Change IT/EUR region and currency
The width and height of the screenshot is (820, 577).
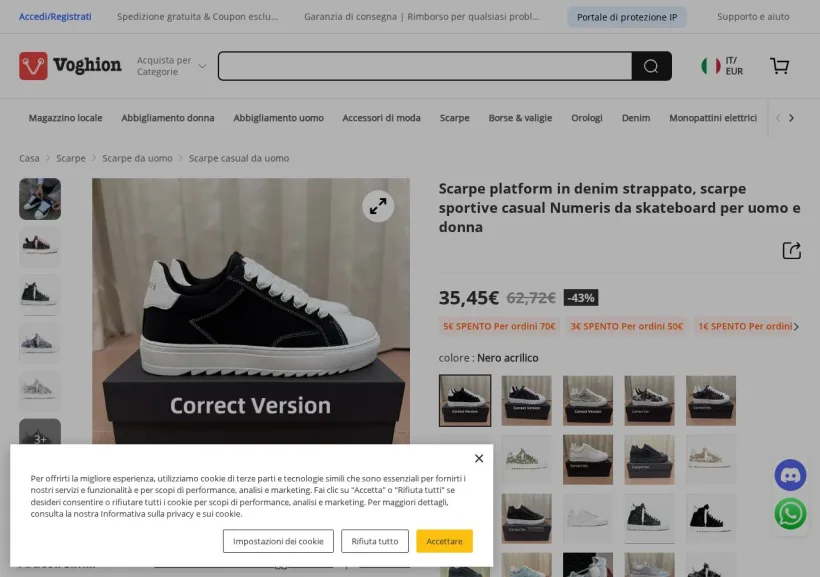(x=734, y=66)
